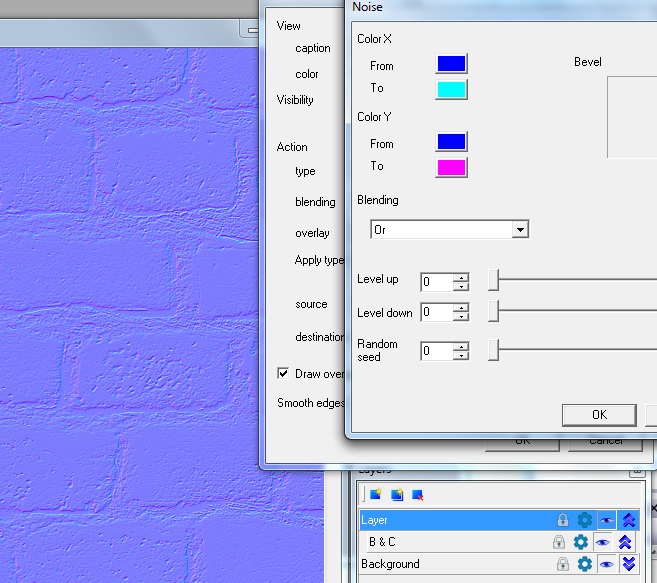Click the Color Y To magenta swatch

click(451, 166)
